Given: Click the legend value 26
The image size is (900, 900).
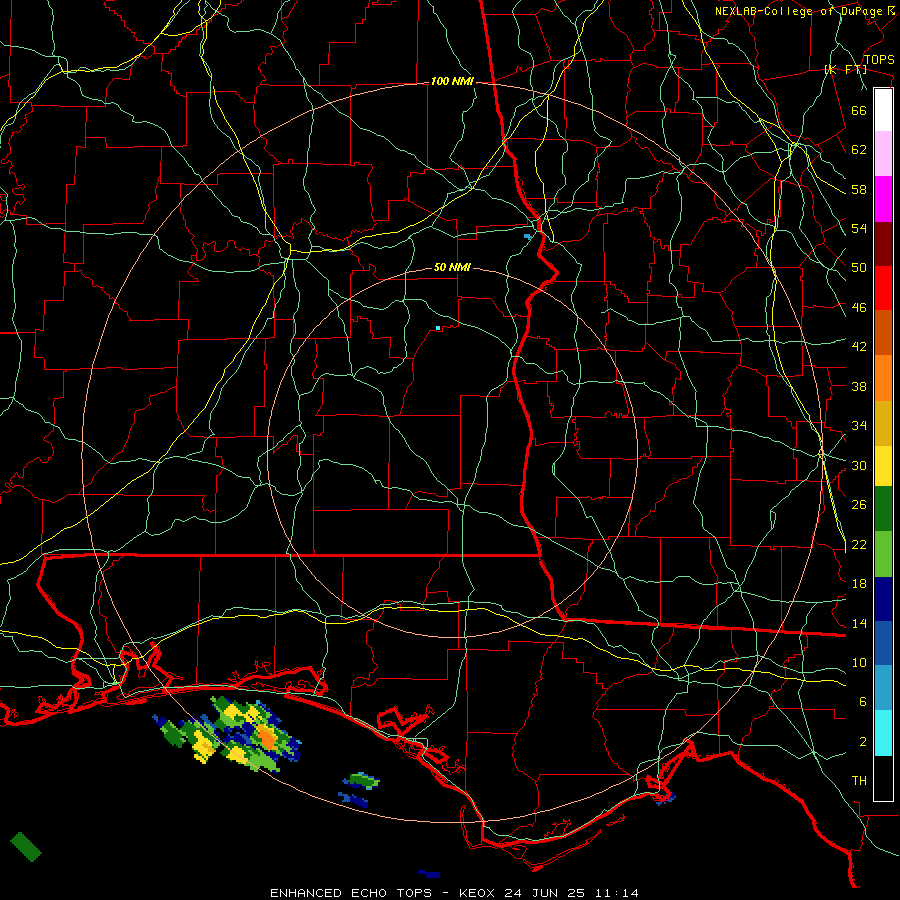Looking at the screenshot, I should pyautogui.click(x=859, y=505).
